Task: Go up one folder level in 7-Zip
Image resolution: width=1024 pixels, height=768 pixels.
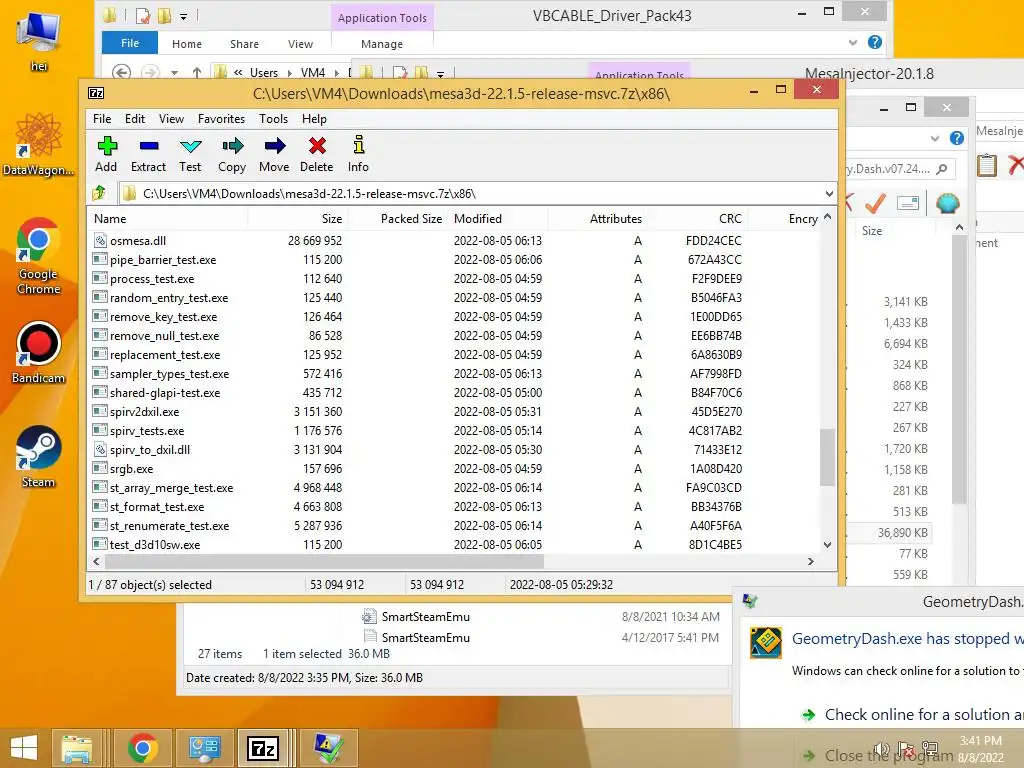Action: tap(99, 193)
